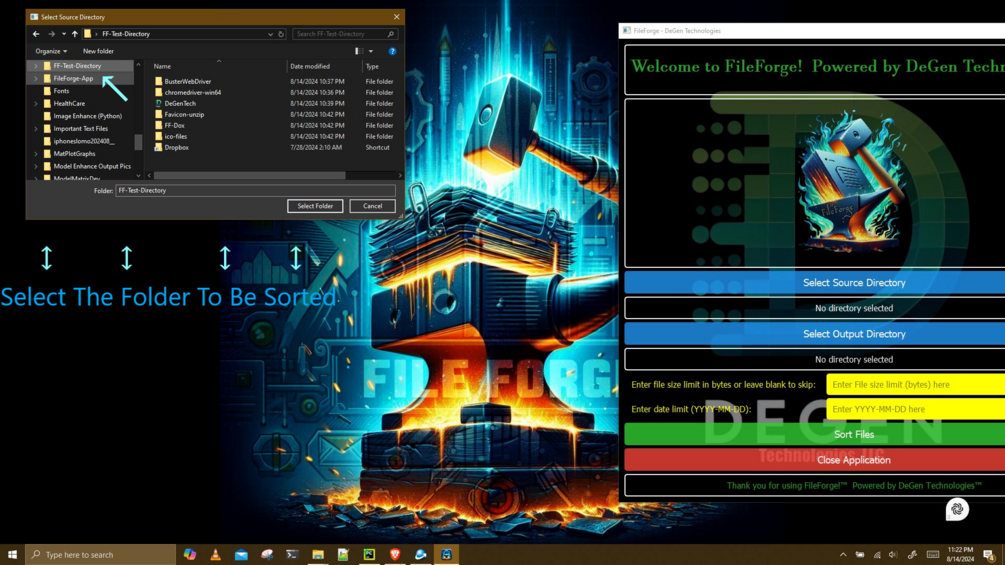Screen dimensions: 1005x565
Task: Open the terminal icon on taskbar
Action: [292, 555]
